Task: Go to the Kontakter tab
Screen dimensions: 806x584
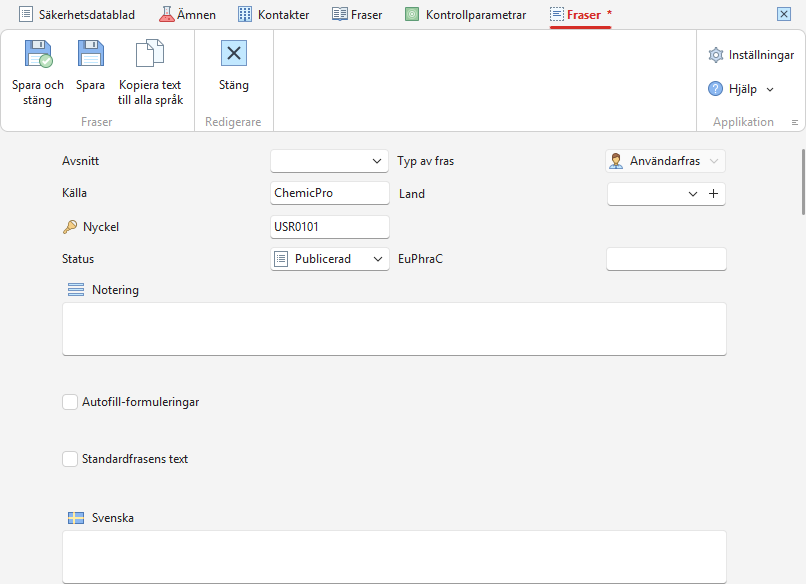Action: pyautogui.click(x=274, y=14)
